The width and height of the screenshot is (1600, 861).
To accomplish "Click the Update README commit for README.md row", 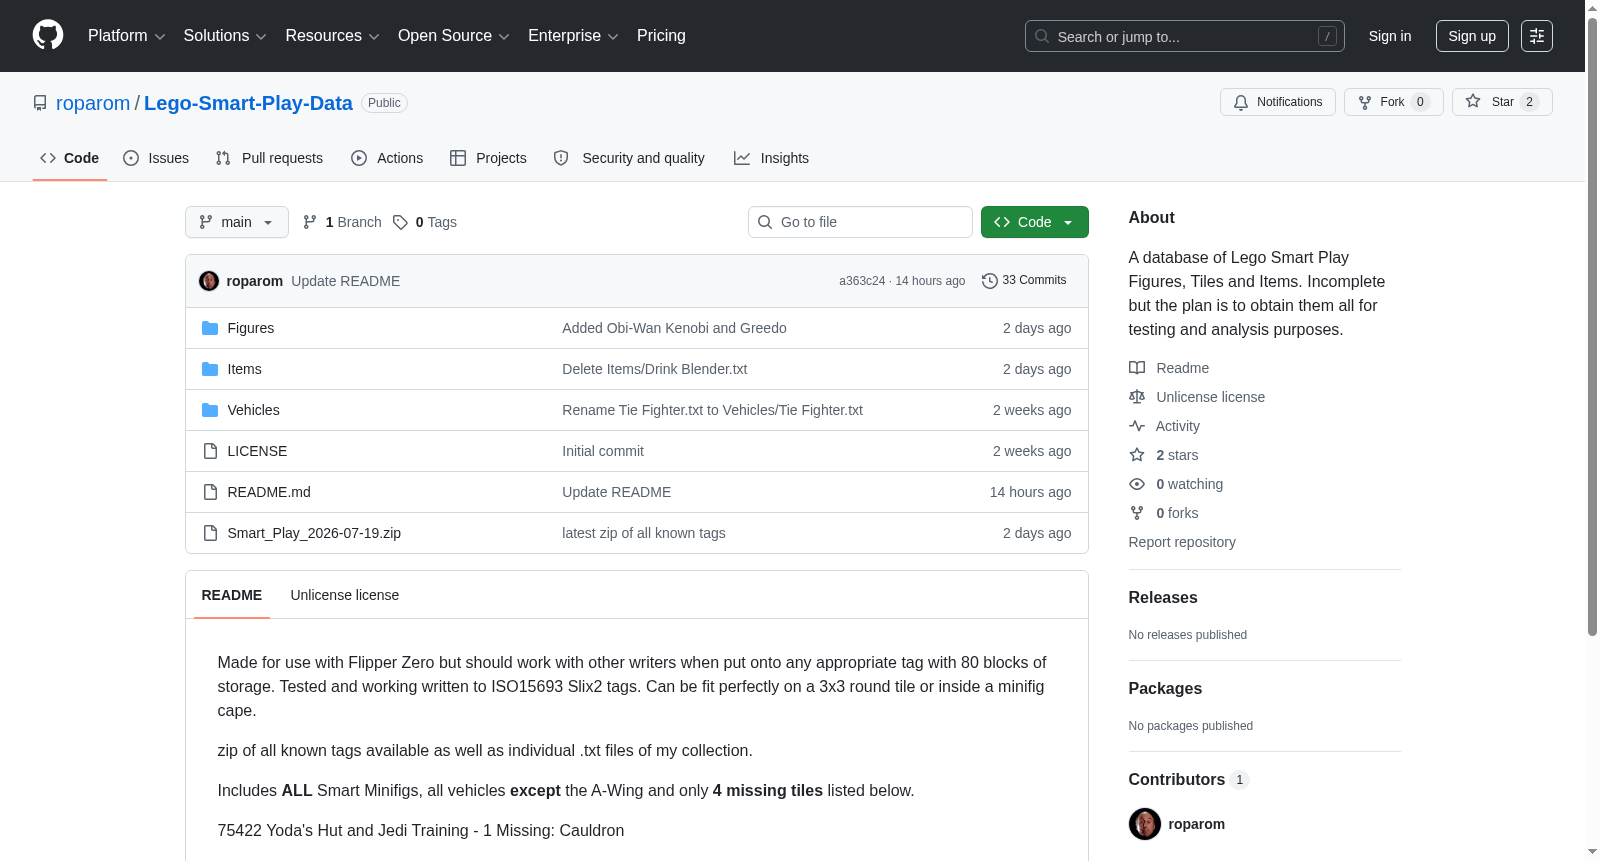I will [616, 492].
